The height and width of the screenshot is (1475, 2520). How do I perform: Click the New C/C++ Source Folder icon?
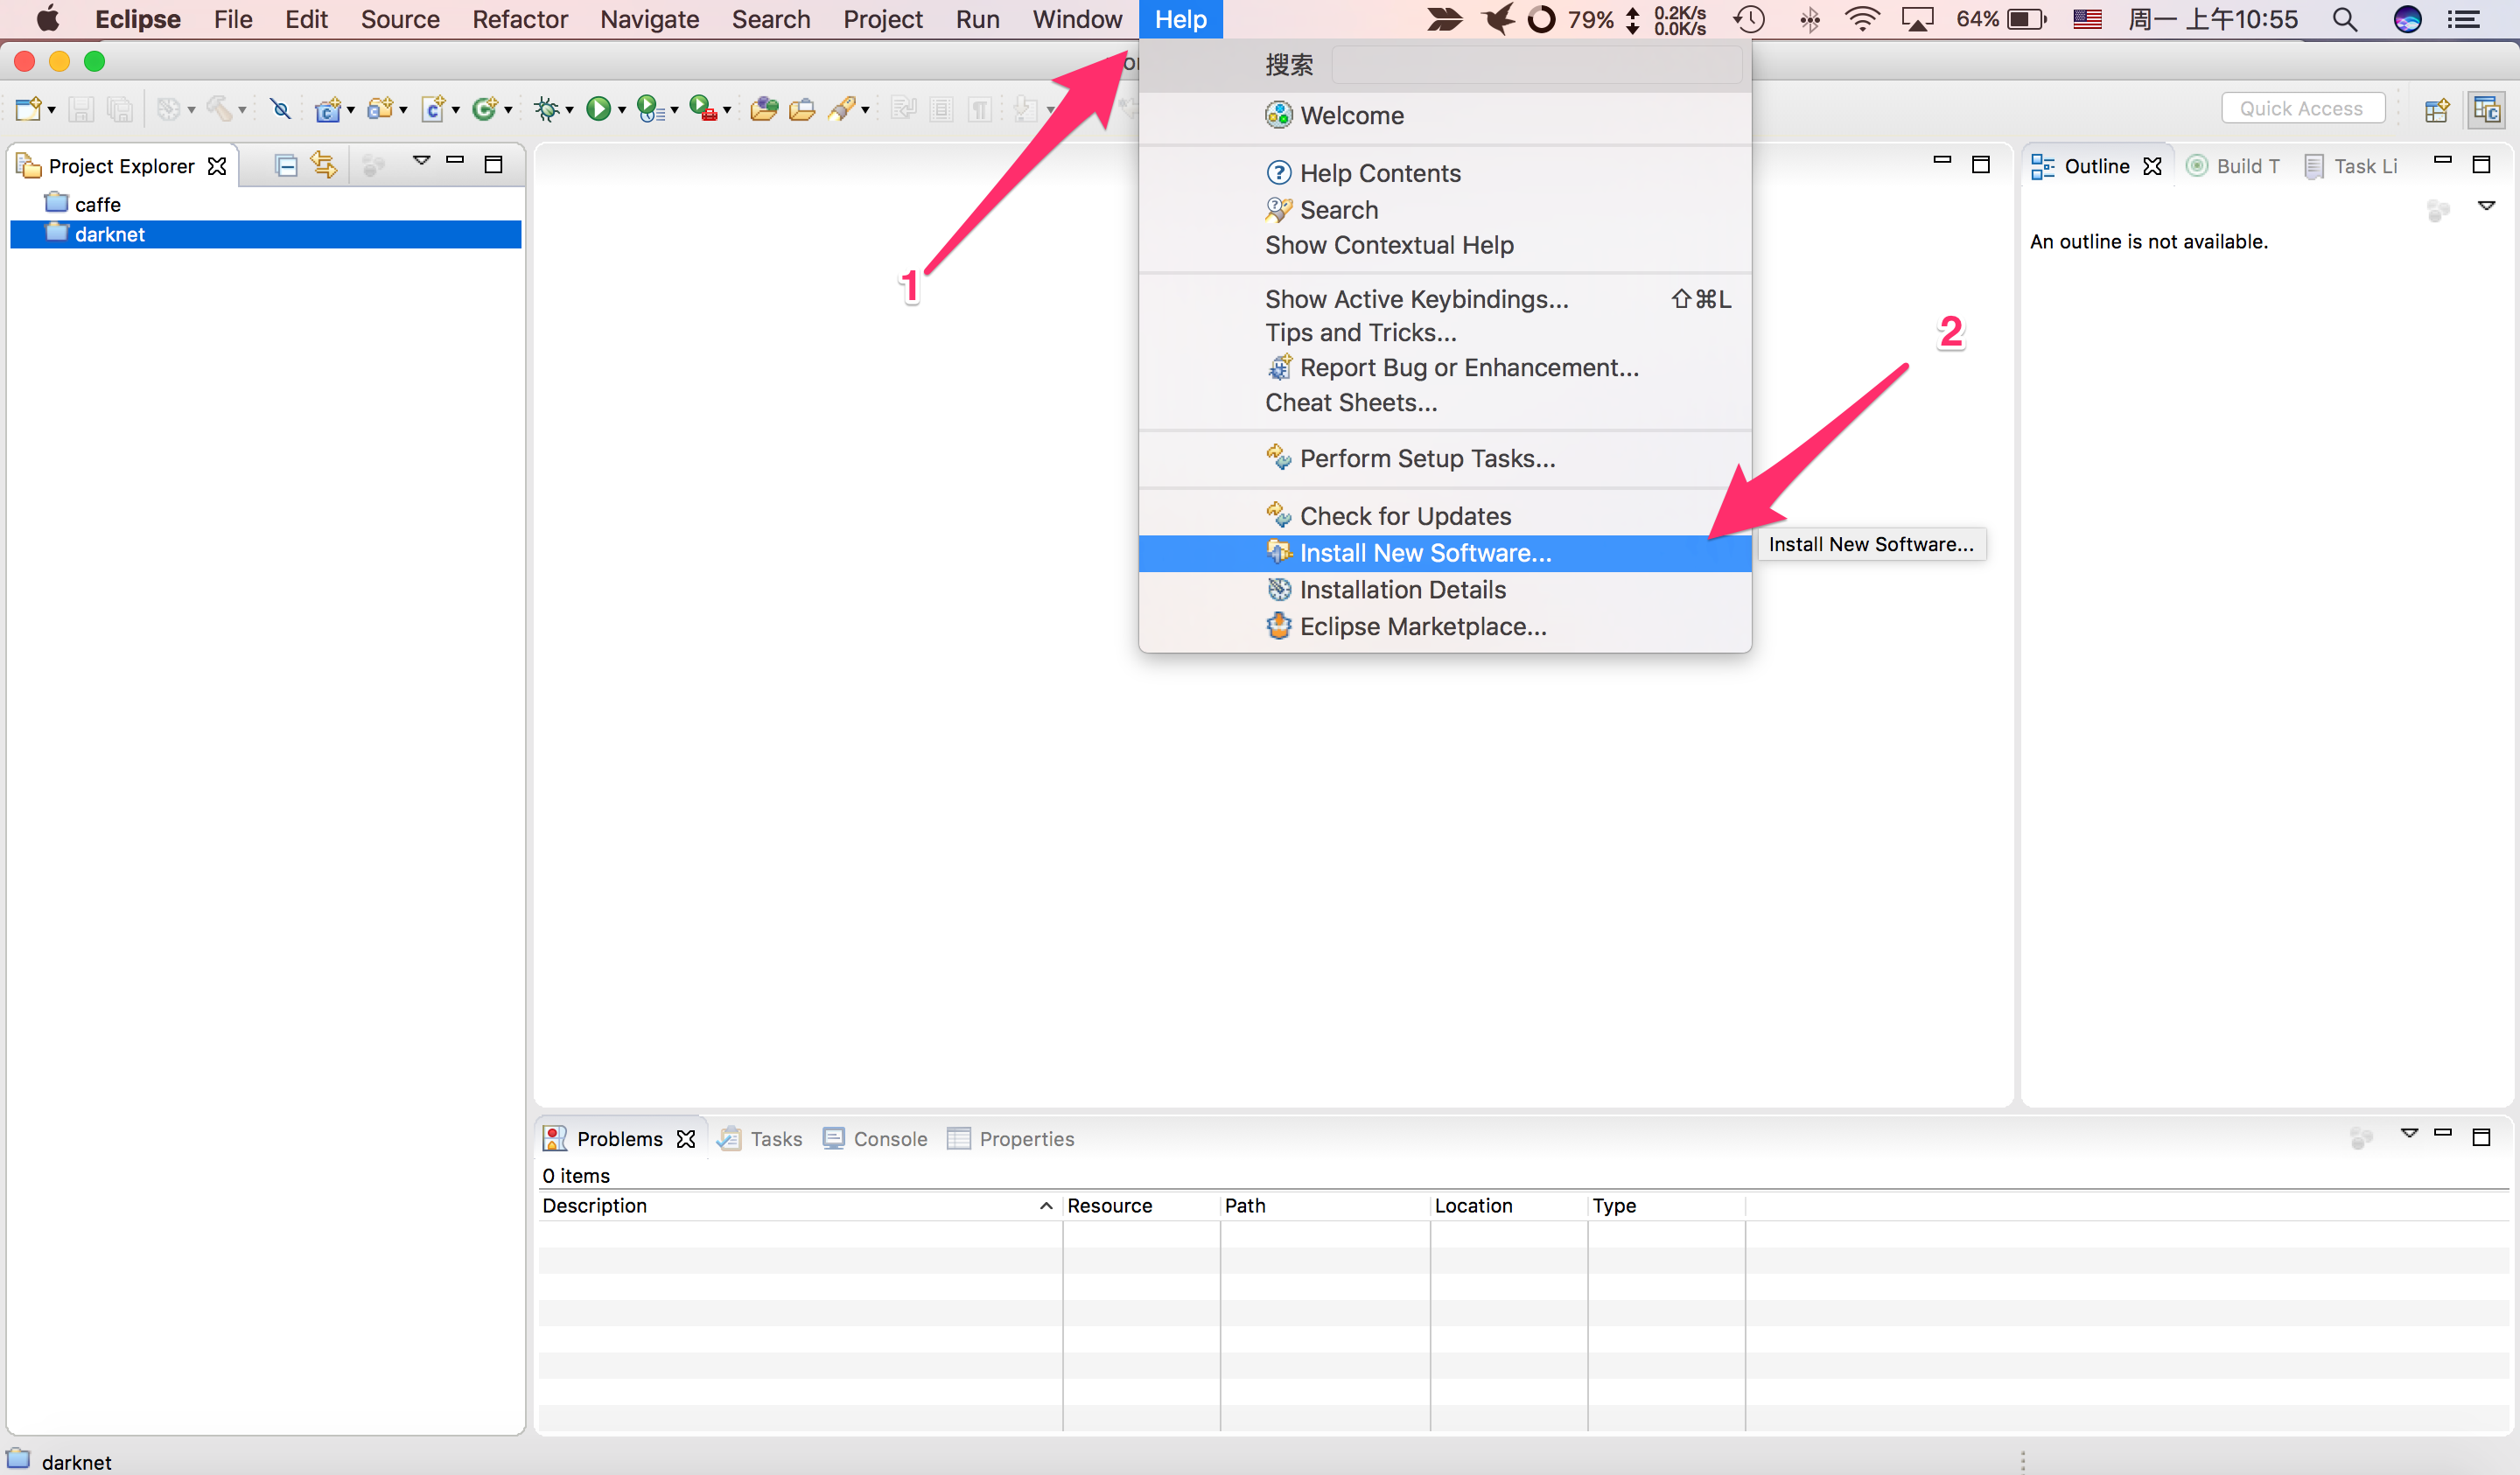379,109
